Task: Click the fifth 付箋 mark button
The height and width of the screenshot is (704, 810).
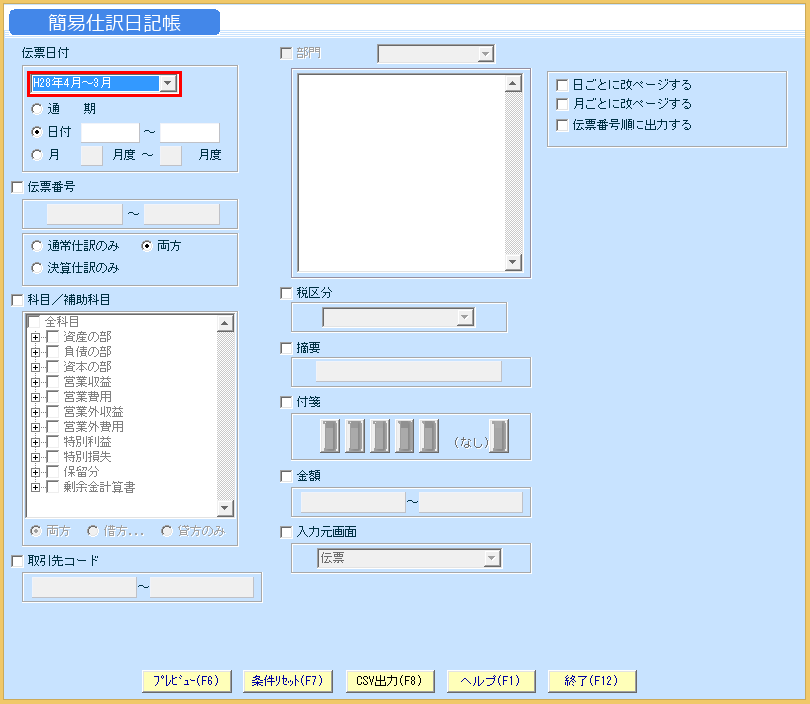Action: pos(426,436)
